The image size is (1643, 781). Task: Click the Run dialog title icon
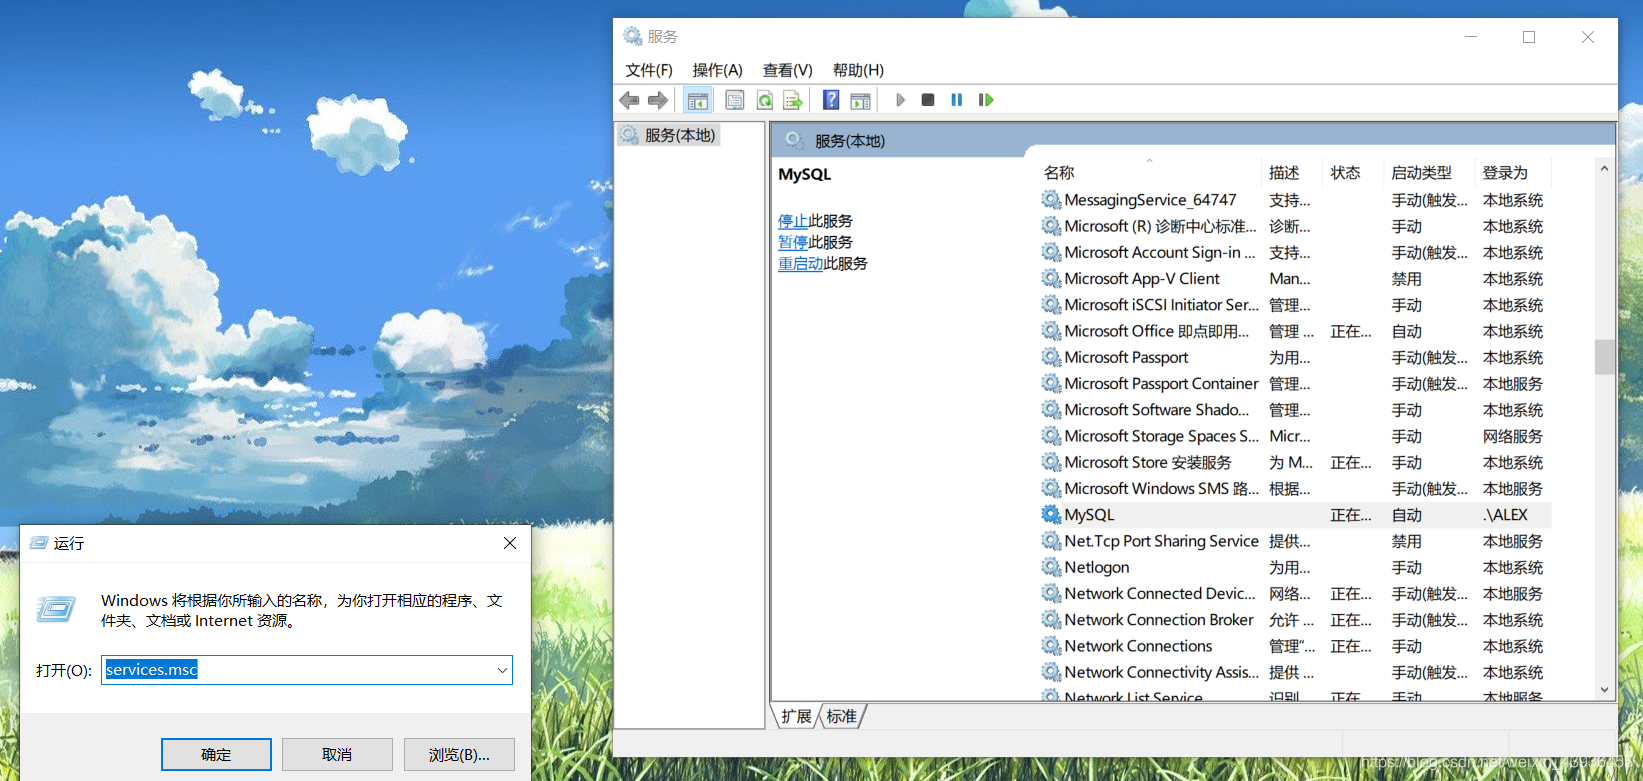tap(39, 543)
